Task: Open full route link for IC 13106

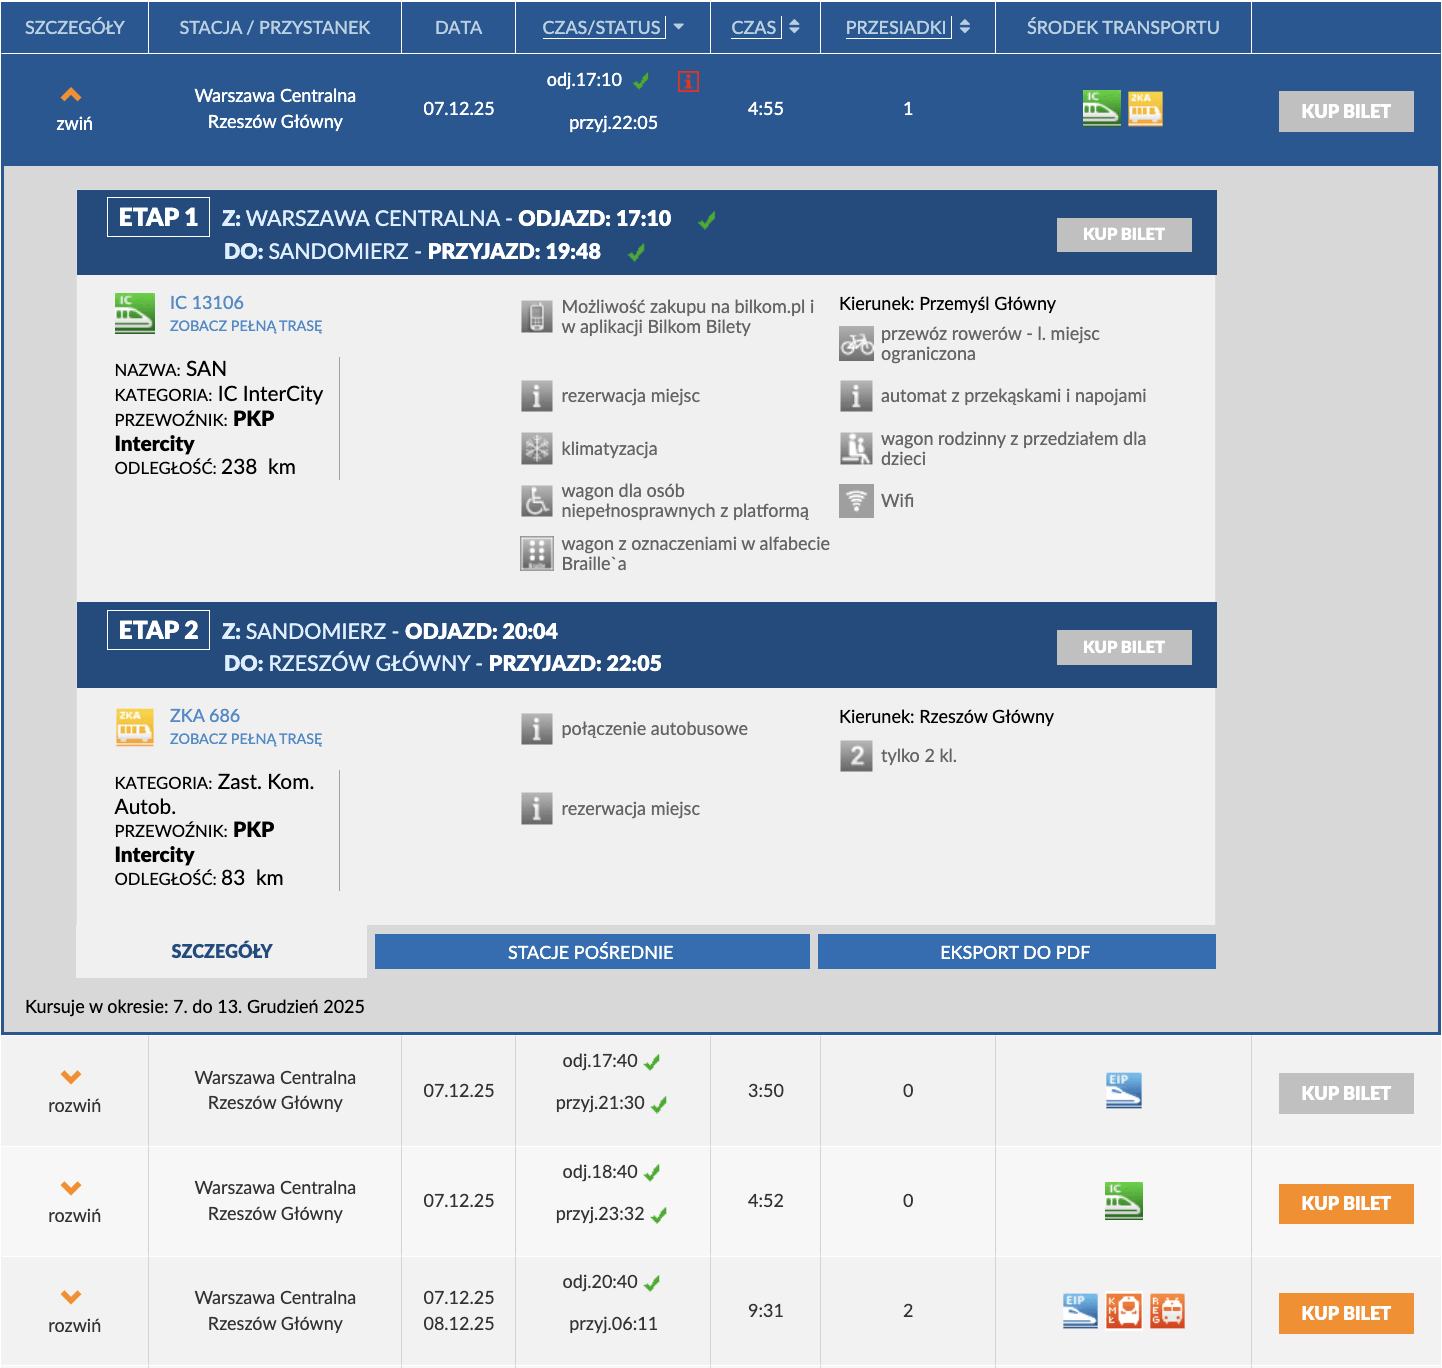Action: pos(246,326)
